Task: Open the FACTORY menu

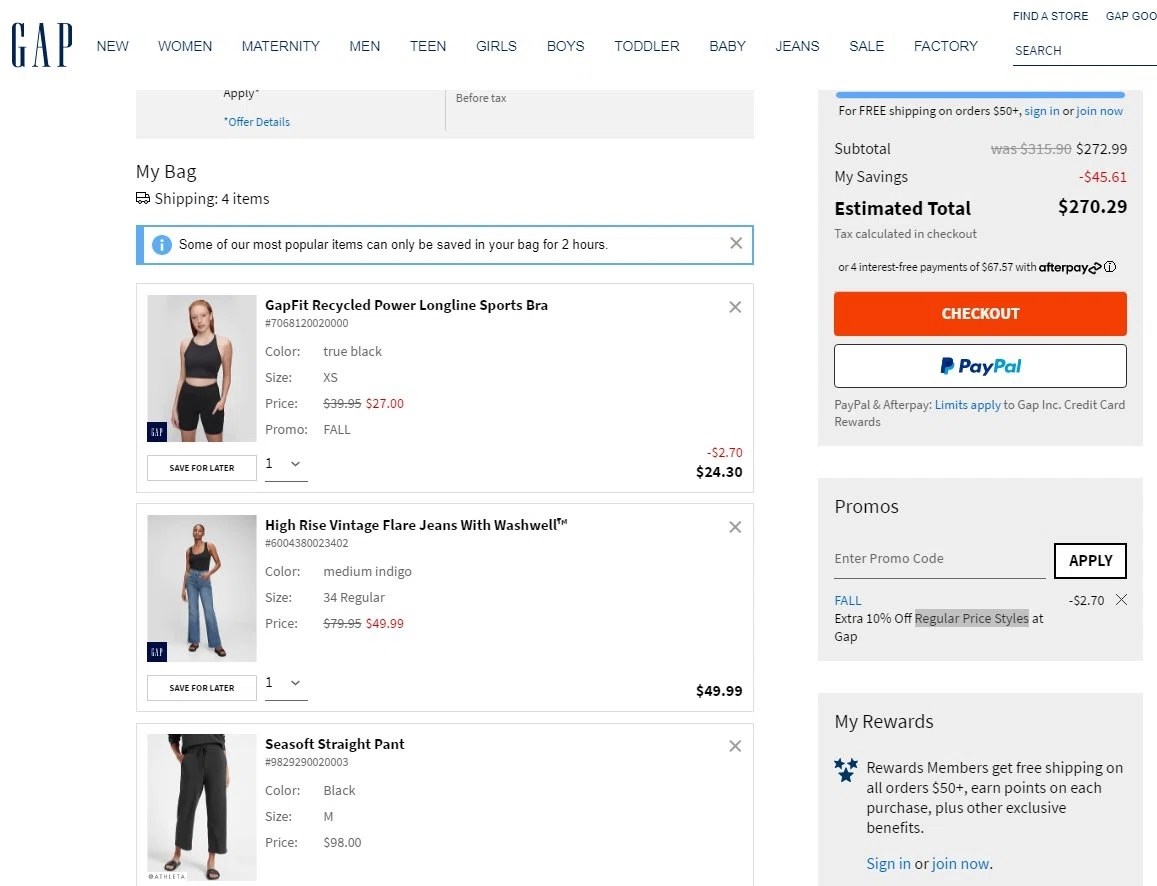Action: (945, 46)
